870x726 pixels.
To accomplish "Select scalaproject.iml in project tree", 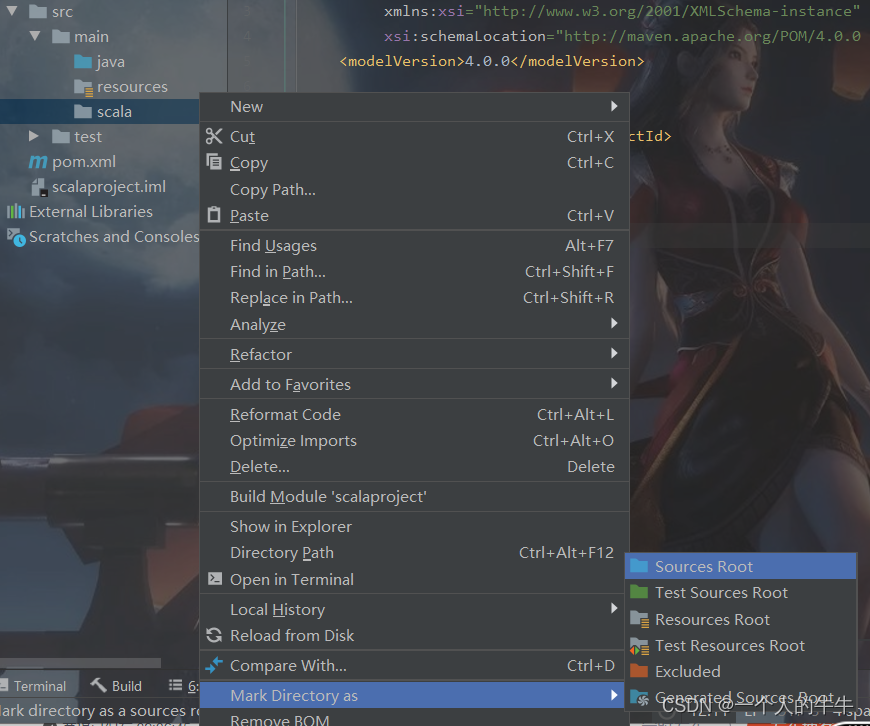I will pyautogui.click(x=109, y=187).
